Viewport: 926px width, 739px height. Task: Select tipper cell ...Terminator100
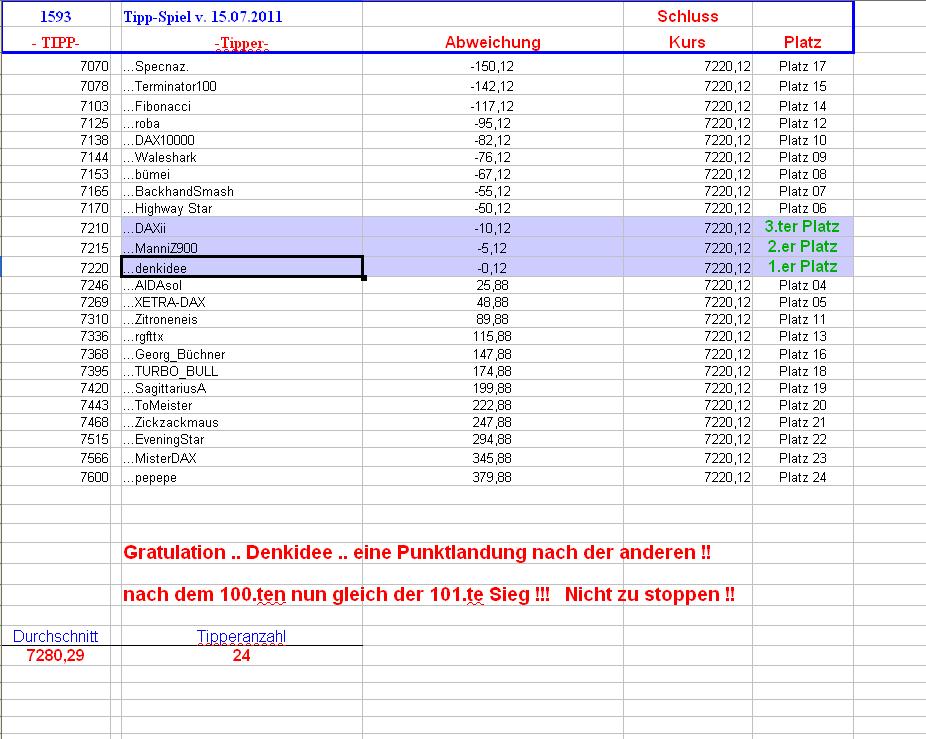(x=242, y=86)
